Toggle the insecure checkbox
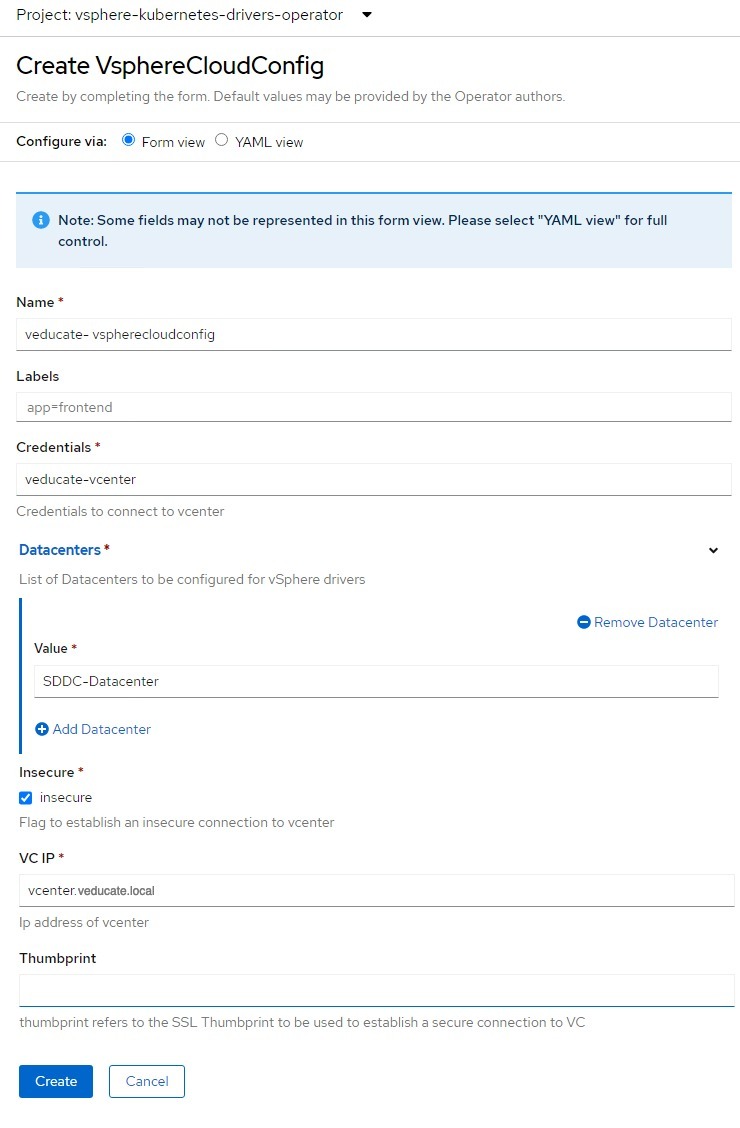The image size is (740, 1128). coord(26,798)
